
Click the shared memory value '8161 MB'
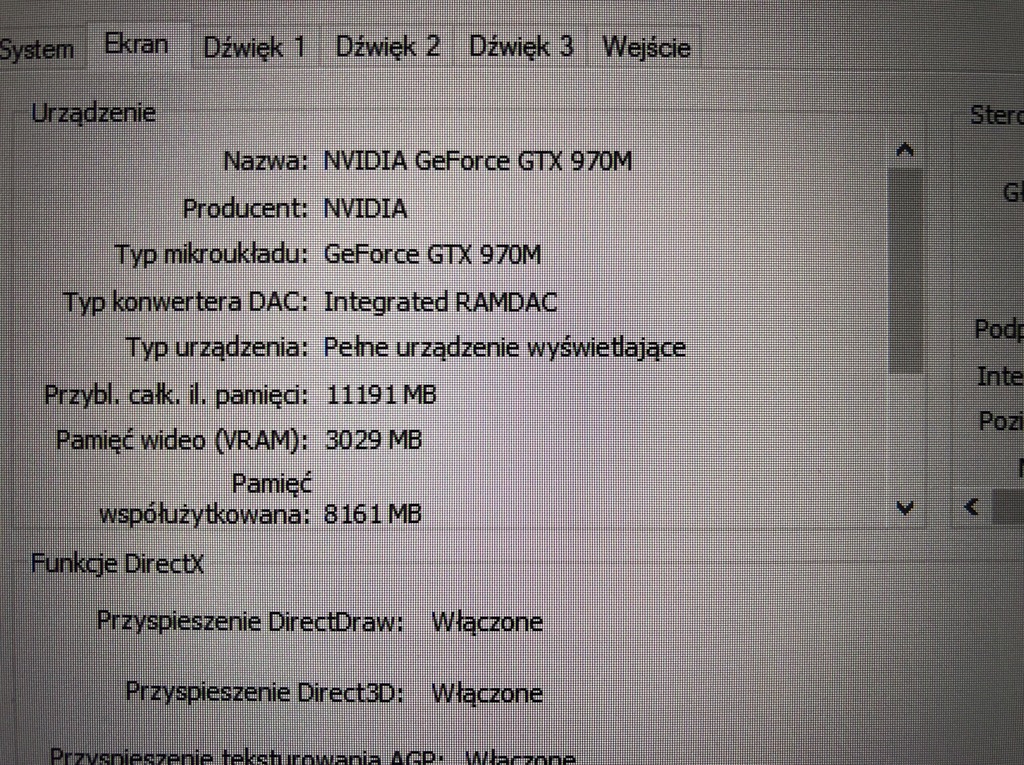[372, 514]
